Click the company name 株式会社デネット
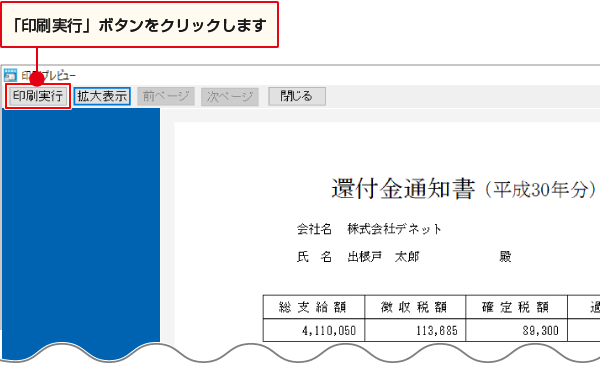 pos(395,229)
